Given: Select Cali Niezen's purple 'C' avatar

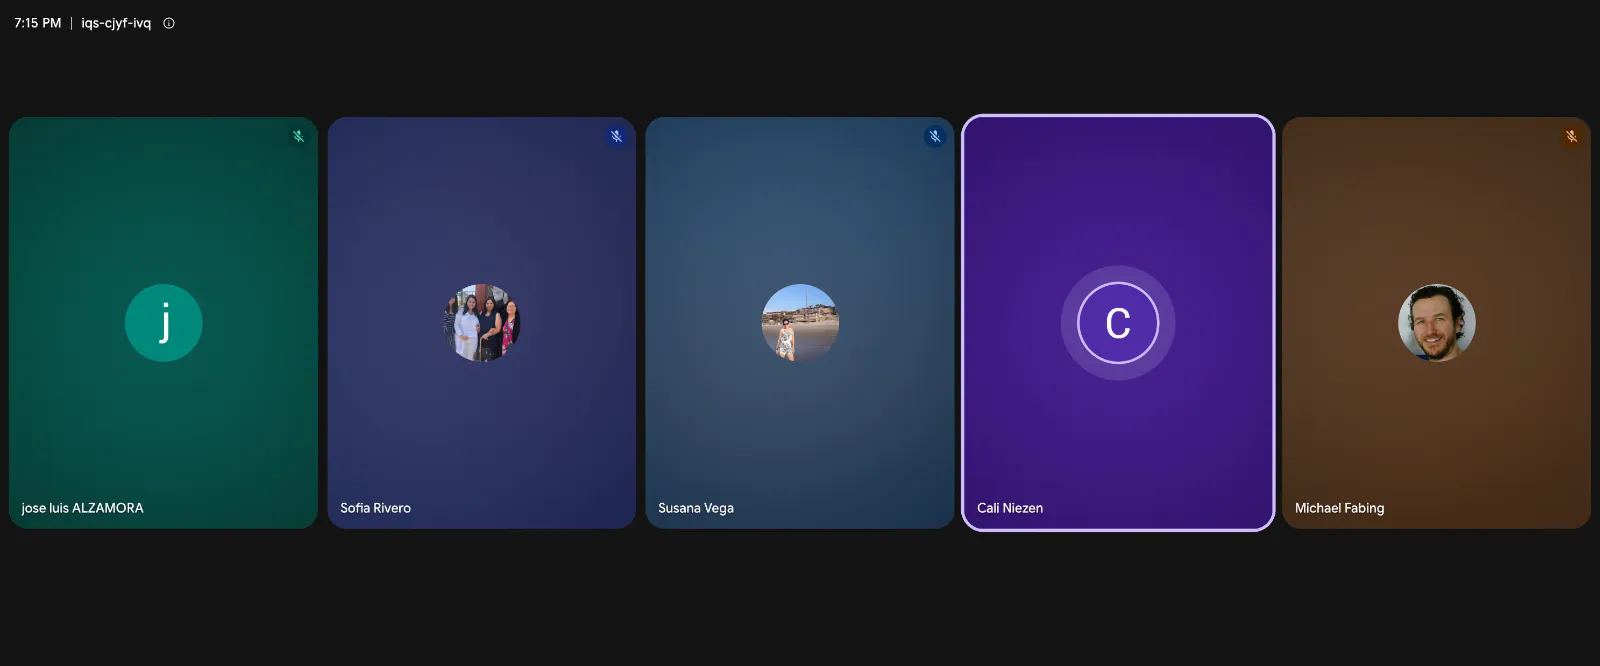Looking at the screenshot, I should [1118, 323].
